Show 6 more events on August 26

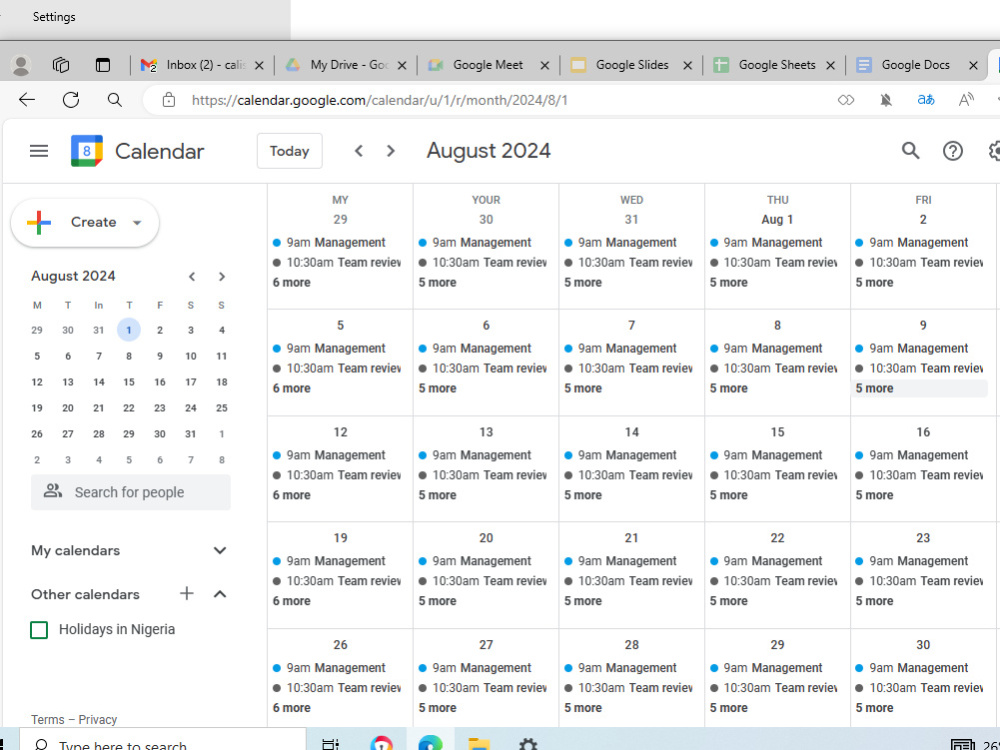pos(291,708)
